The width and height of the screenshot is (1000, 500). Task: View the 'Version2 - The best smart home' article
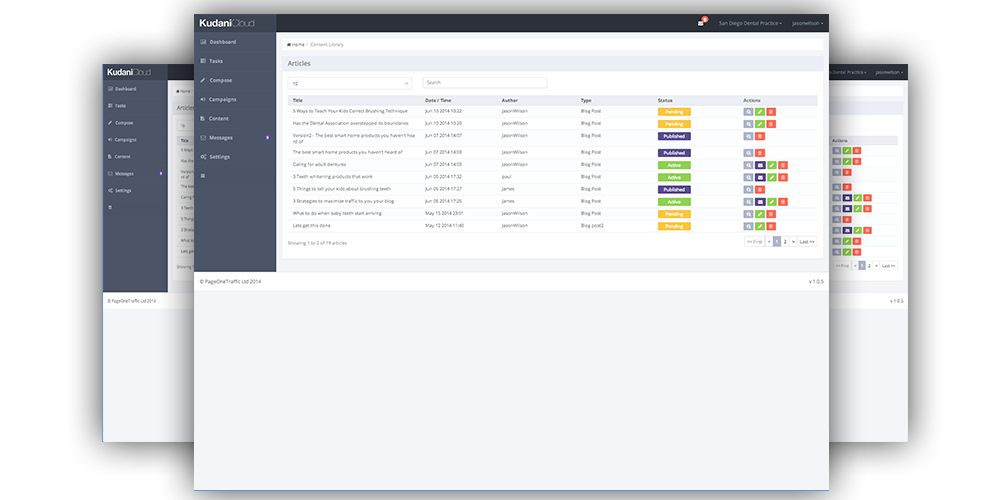coord(748,136)
